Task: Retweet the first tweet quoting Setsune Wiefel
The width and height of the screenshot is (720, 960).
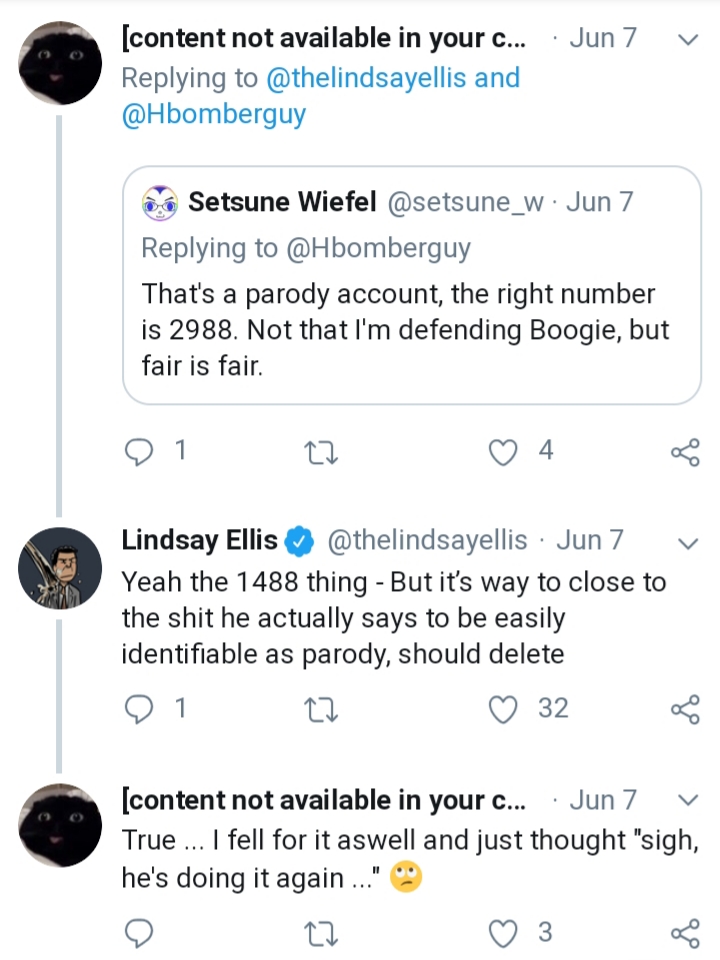Action: [321, 454]
